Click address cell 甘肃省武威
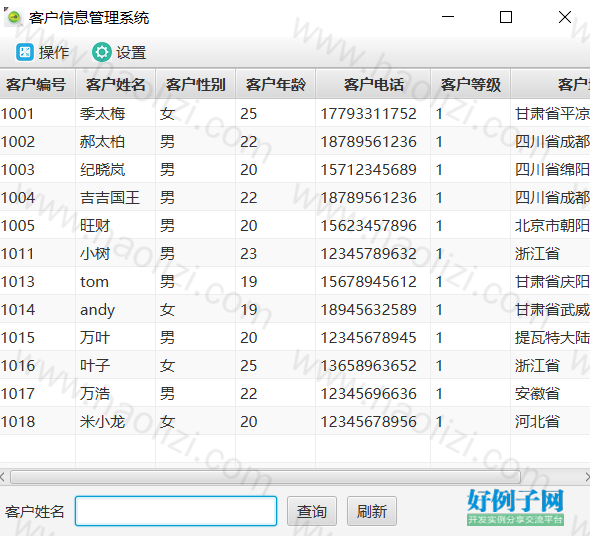This screenshot has width=590, height=536. (x=550, y=309)
